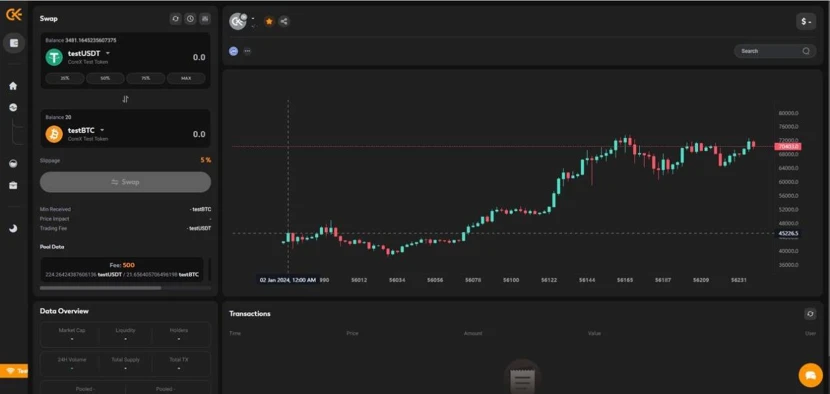Select the 75% amount button

pyautogui.click(x=146, y=78)
